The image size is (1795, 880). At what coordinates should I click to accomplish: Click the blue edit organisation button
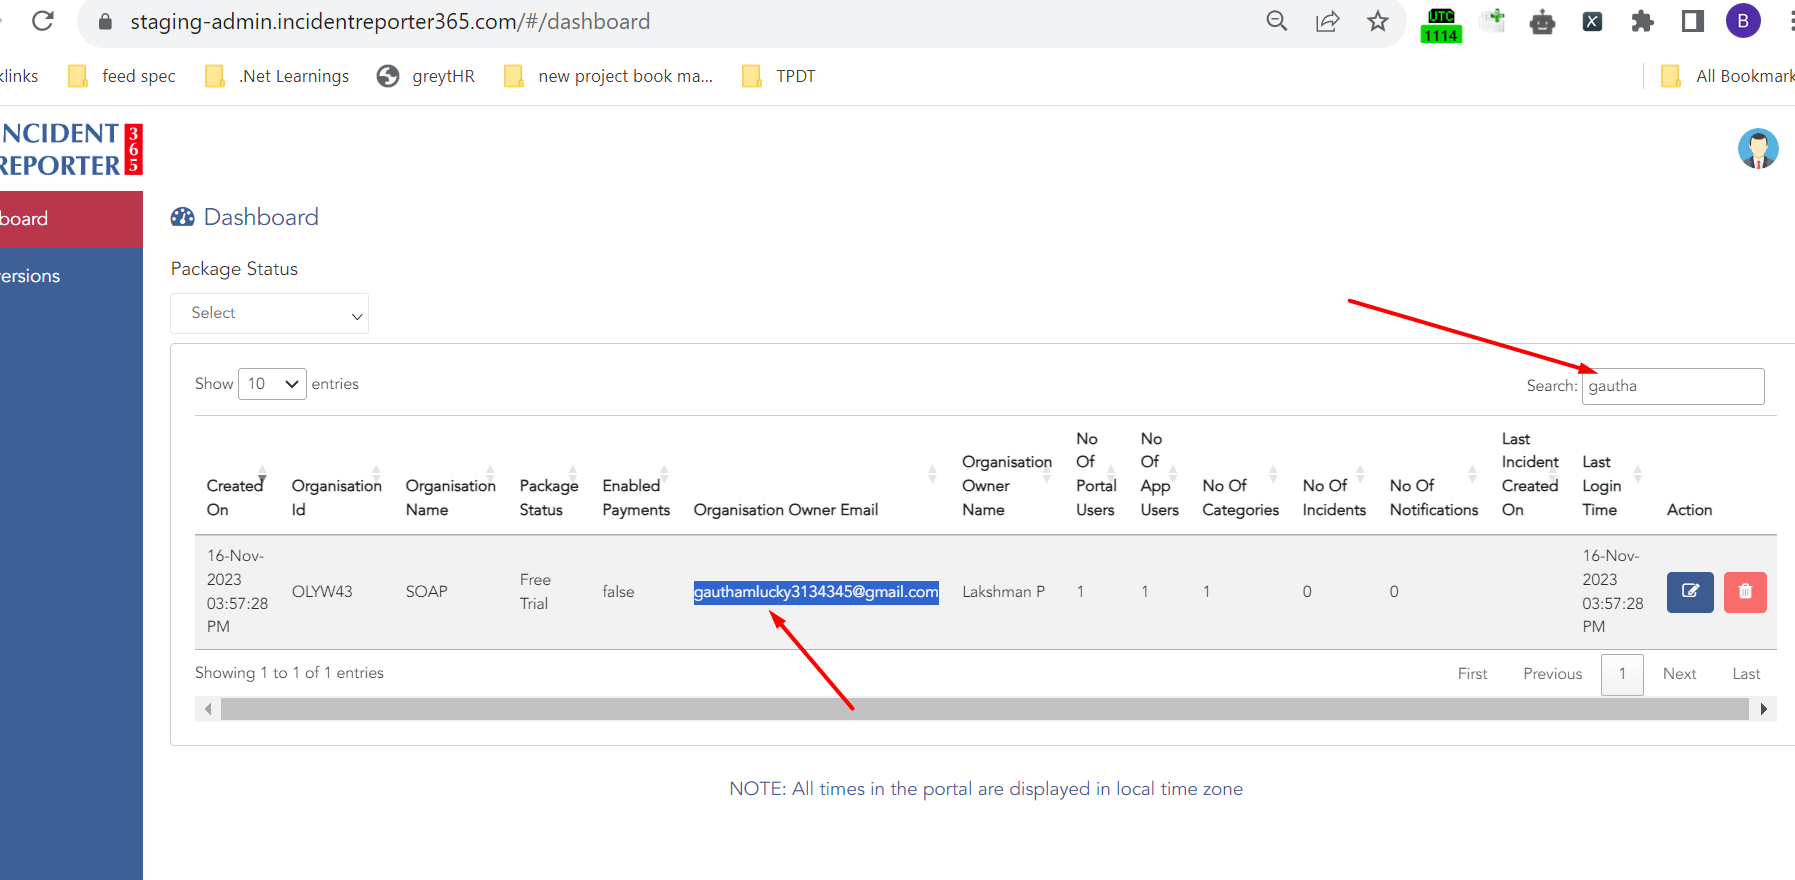pyautogui.click(x=1689, y=592)
